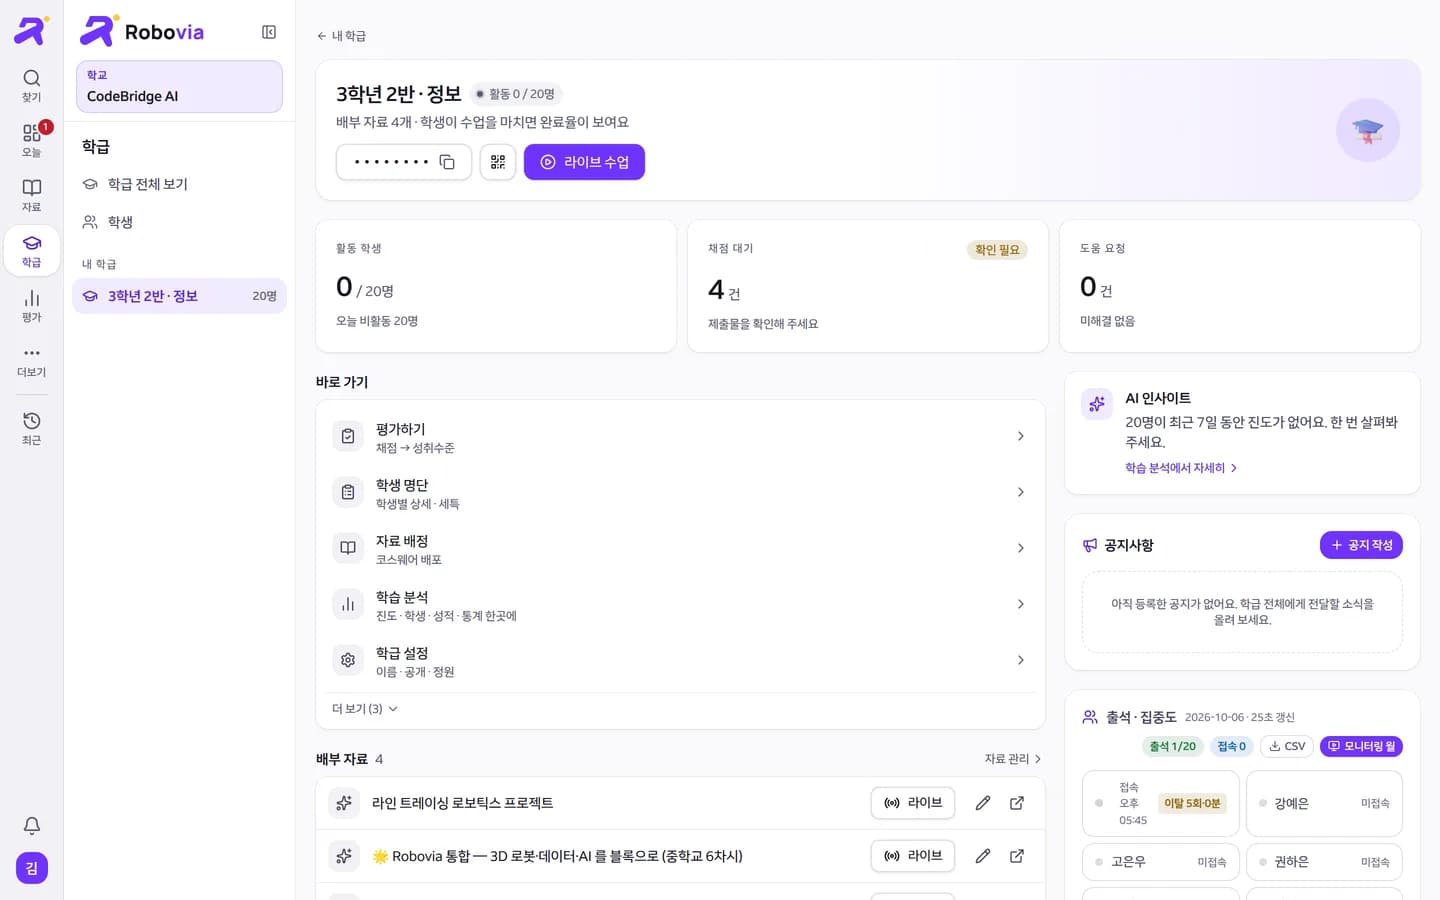
Task: Click the 공지 작성 button
Action: coord(1361,545)
